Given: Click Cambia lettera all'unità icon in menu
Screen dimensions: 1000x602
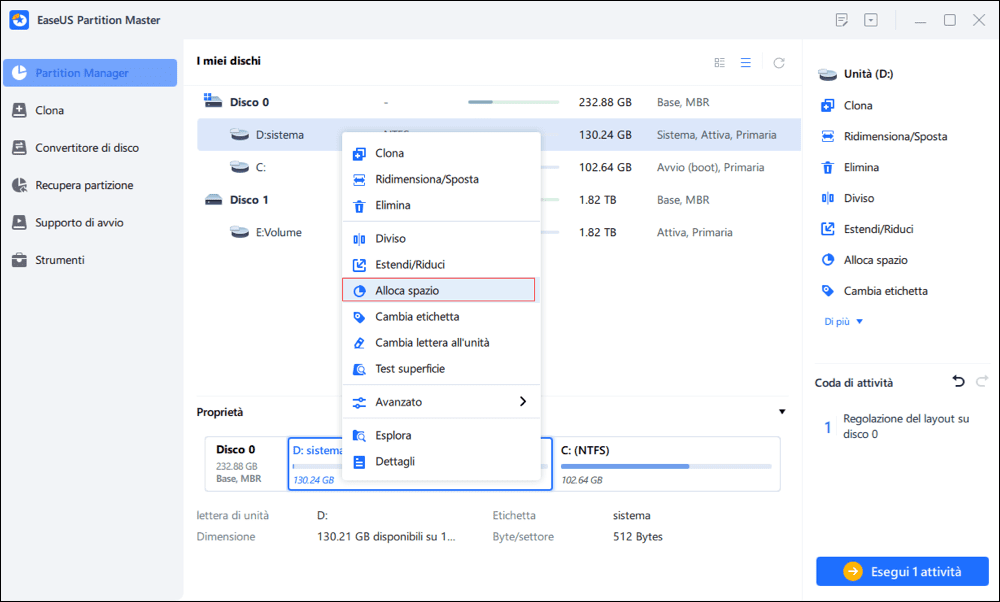Looking at the screenshot, I should 360,343.
